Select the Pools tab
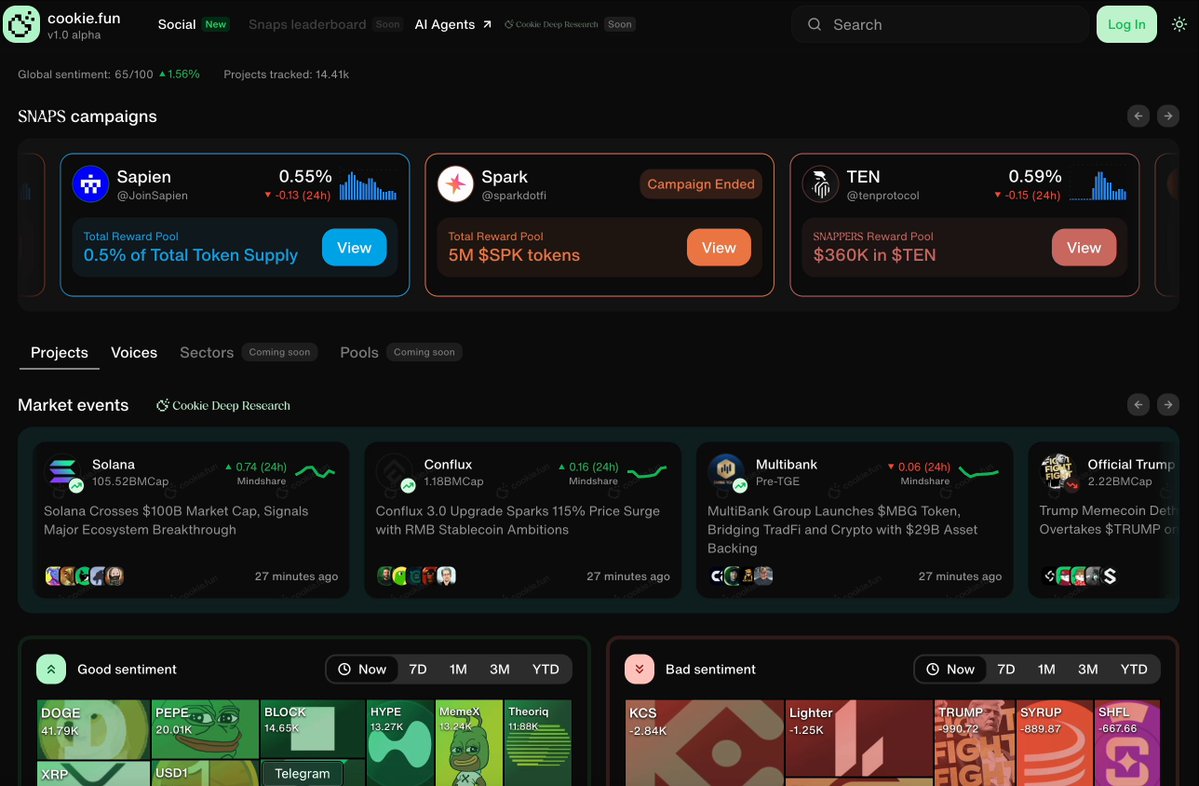The image size is (1199, 786). pos(359,352)
